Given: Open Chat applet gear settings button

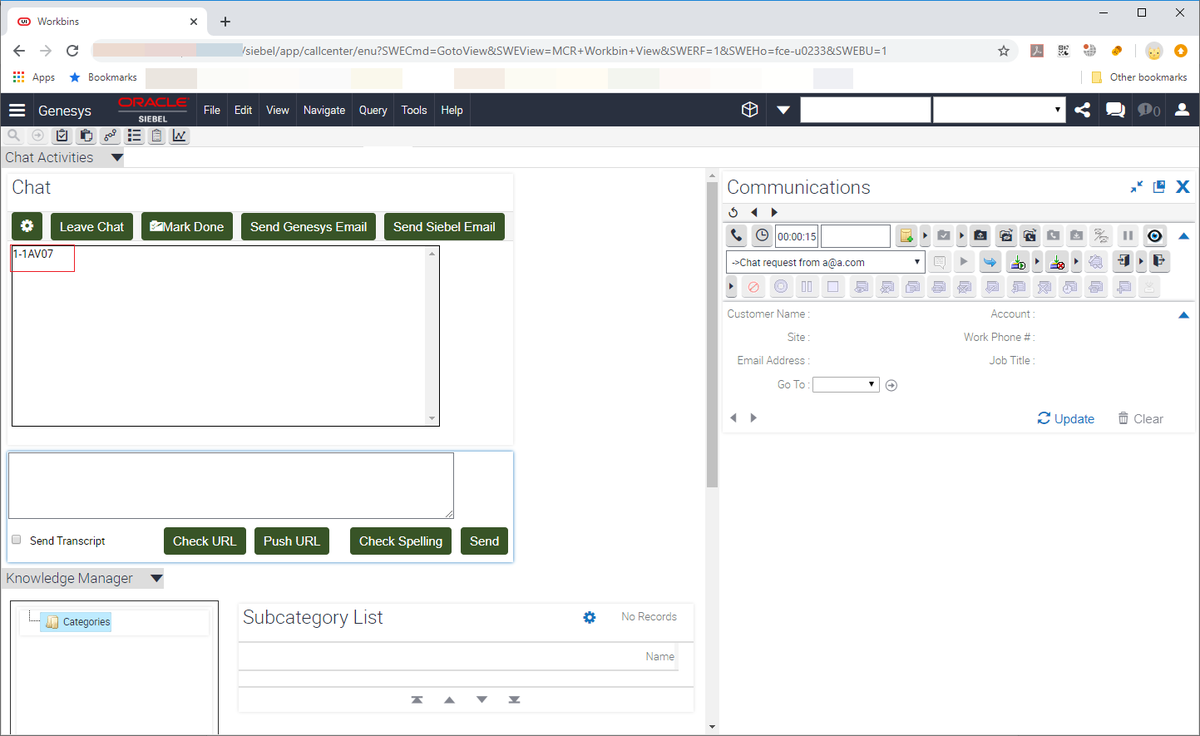Looking at the screenshot, I should click(x=27, y=226).
